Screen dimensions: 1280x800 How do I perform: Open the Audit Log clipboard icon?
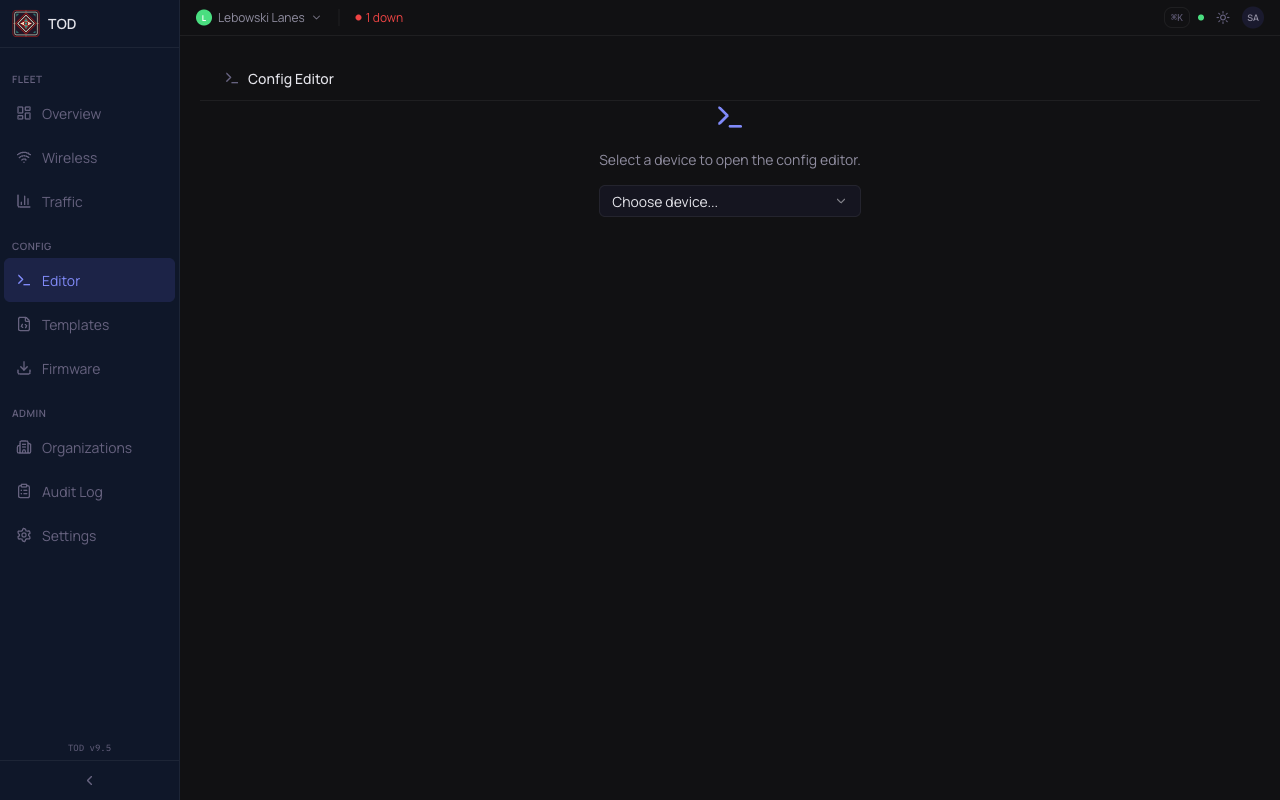tap(24, 492)
